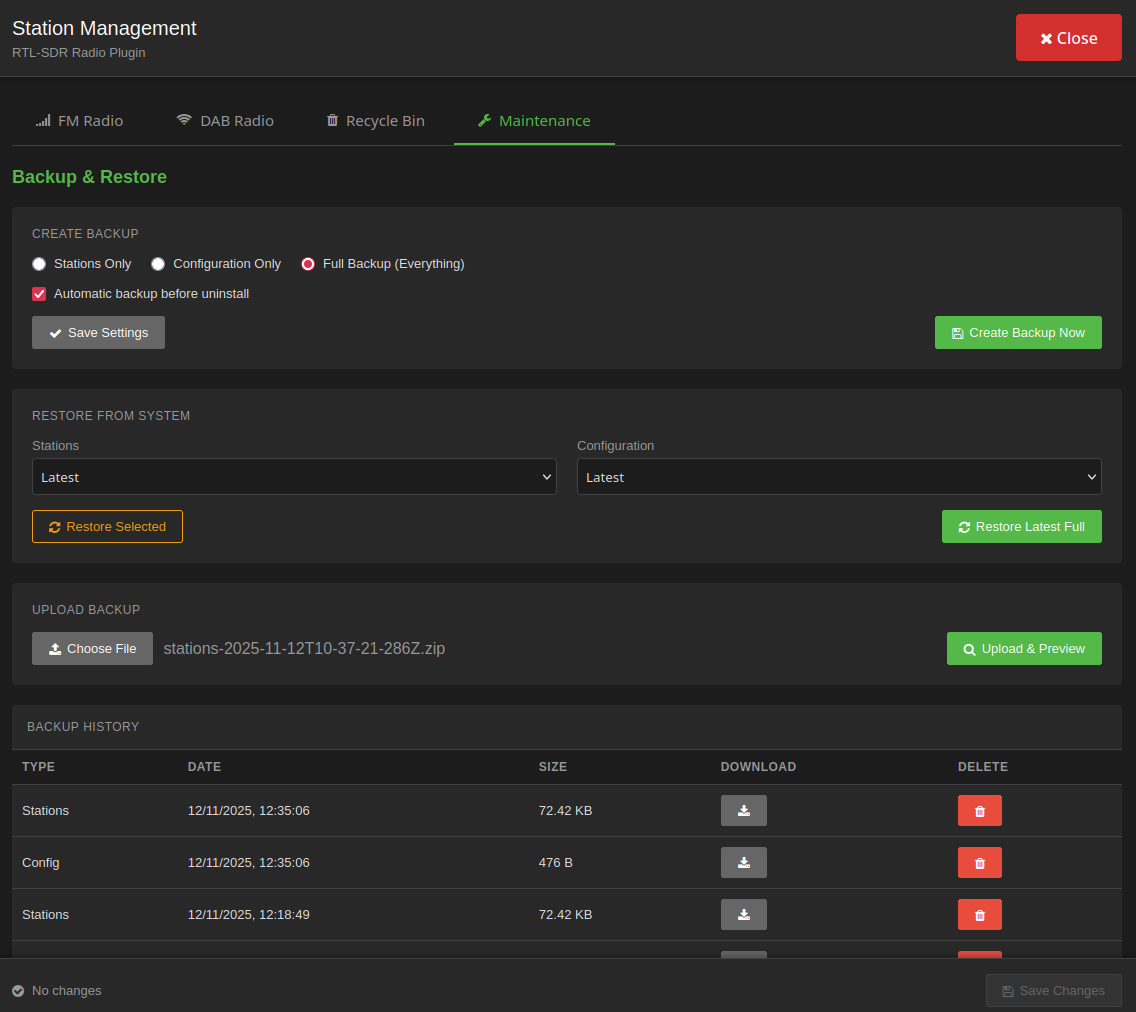Viewport: 1136px width, 1012px height.
Task: Click Restore Latest Full button
Action: 1021,527
